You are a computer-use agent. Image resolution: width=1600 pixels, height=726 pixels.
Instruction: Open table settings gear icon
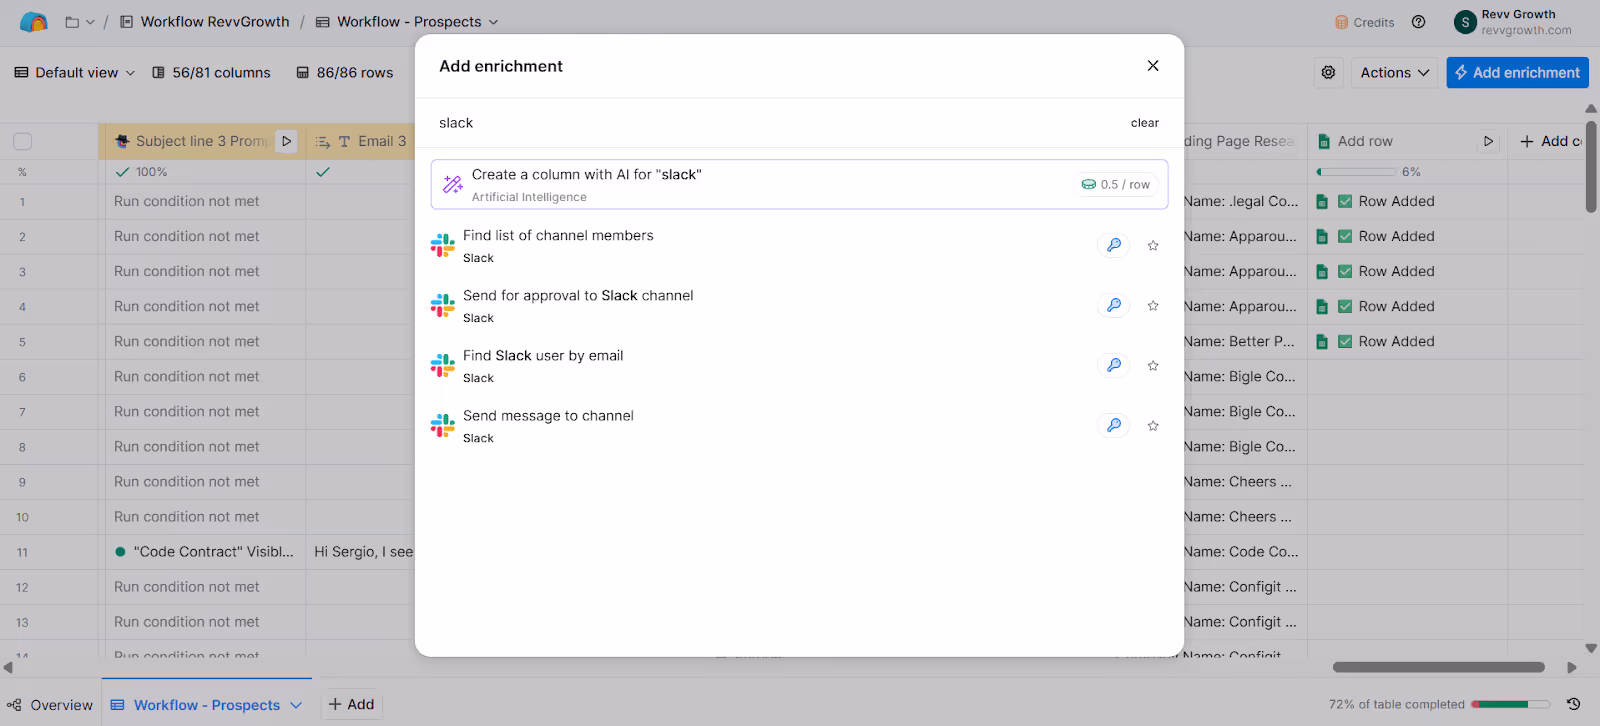tap(1328, 72)
